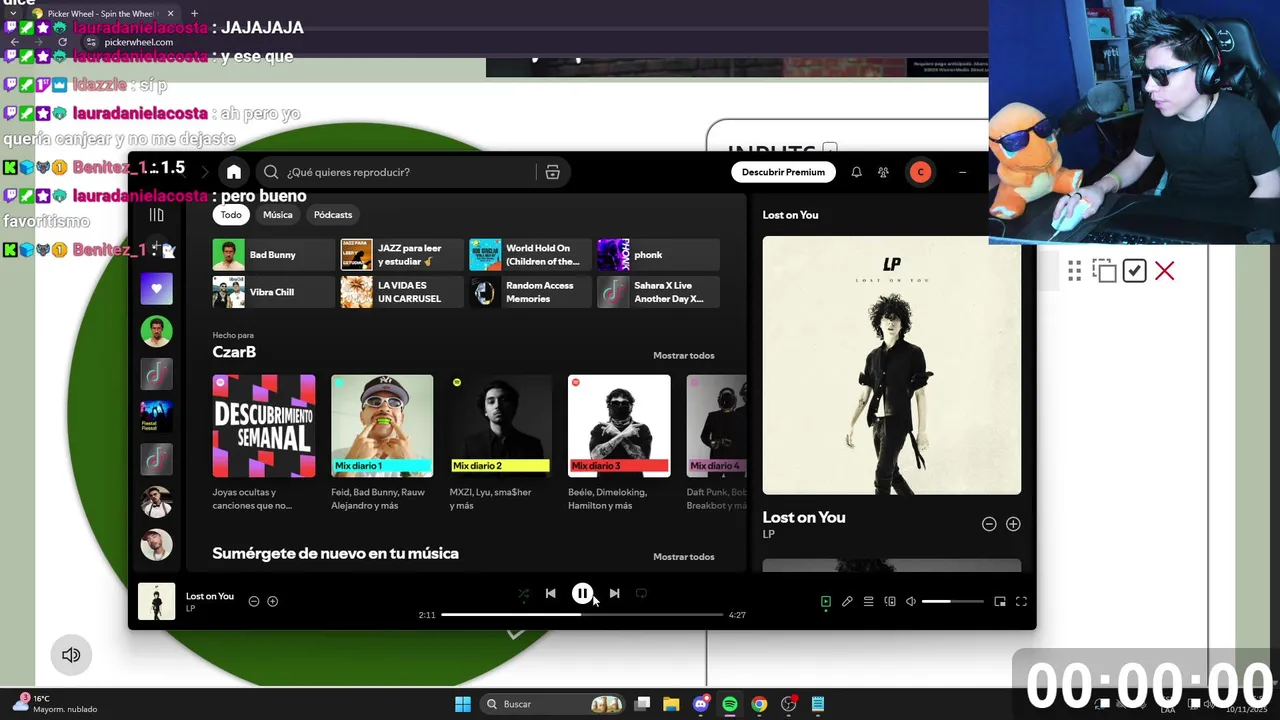The image size is (1280, 720).
Task: Enter full screen player mode
Action: tap(1021, 602)
